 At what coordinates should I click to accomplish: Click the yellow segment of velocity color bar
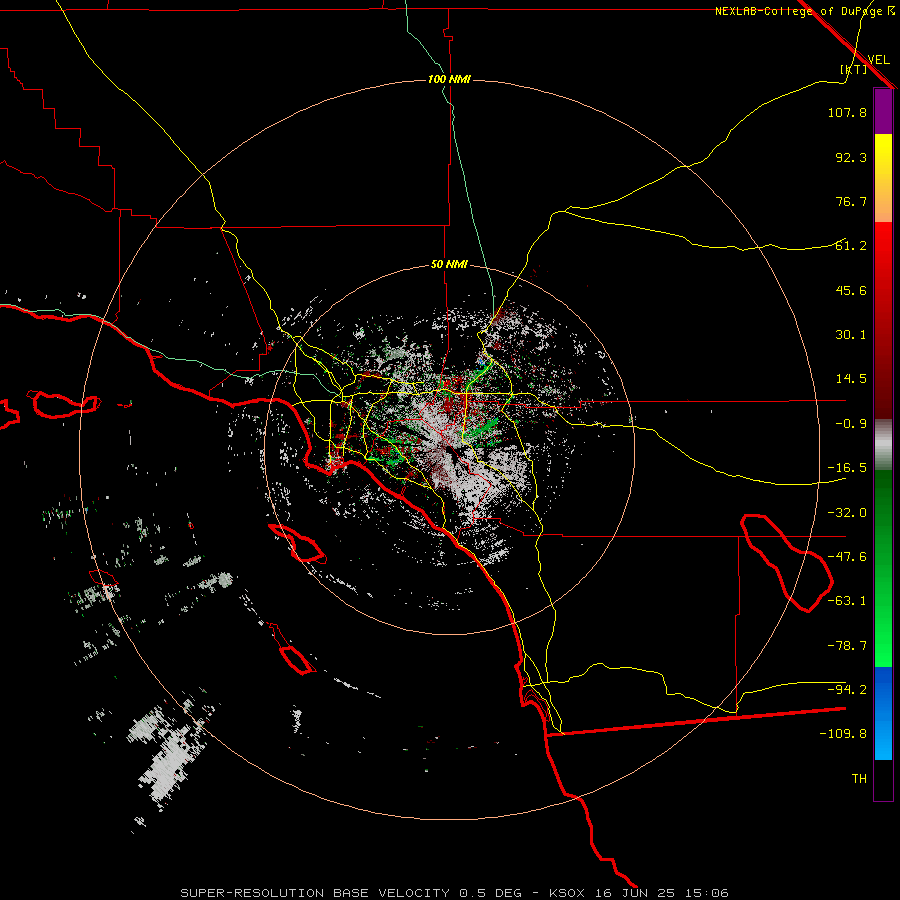[x=883, y=178]
